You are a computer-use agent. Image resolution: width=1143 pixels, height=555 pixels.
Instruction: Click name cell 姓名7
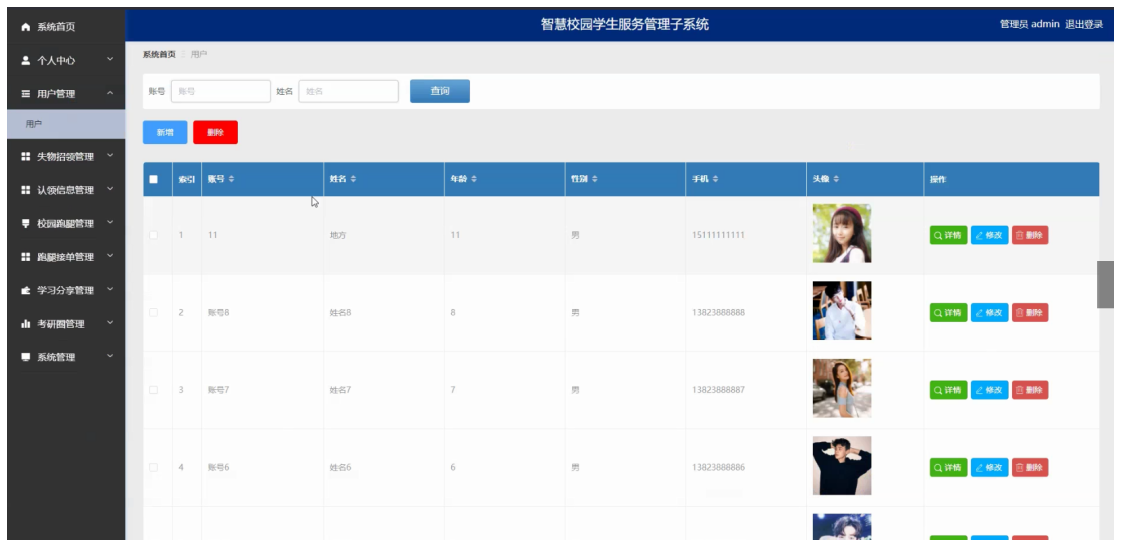[340, 390]
